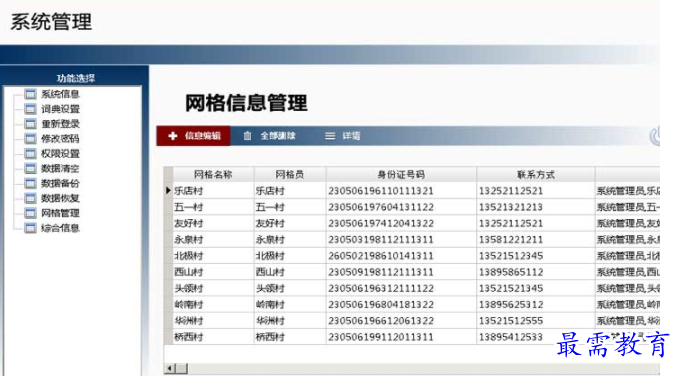Select the 友好村 cell under 网格名称
678x376 pixels.
pyautogui.click(x=213, y=223)
